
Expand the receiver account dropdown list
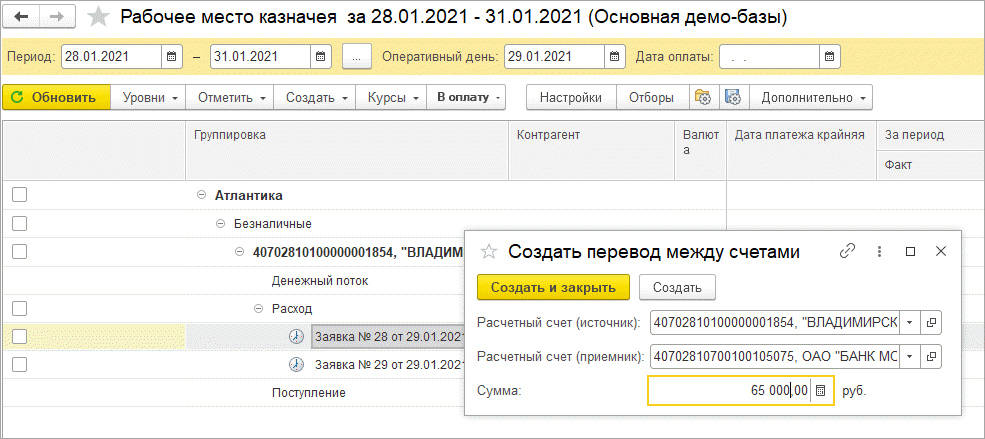(909, 356)
